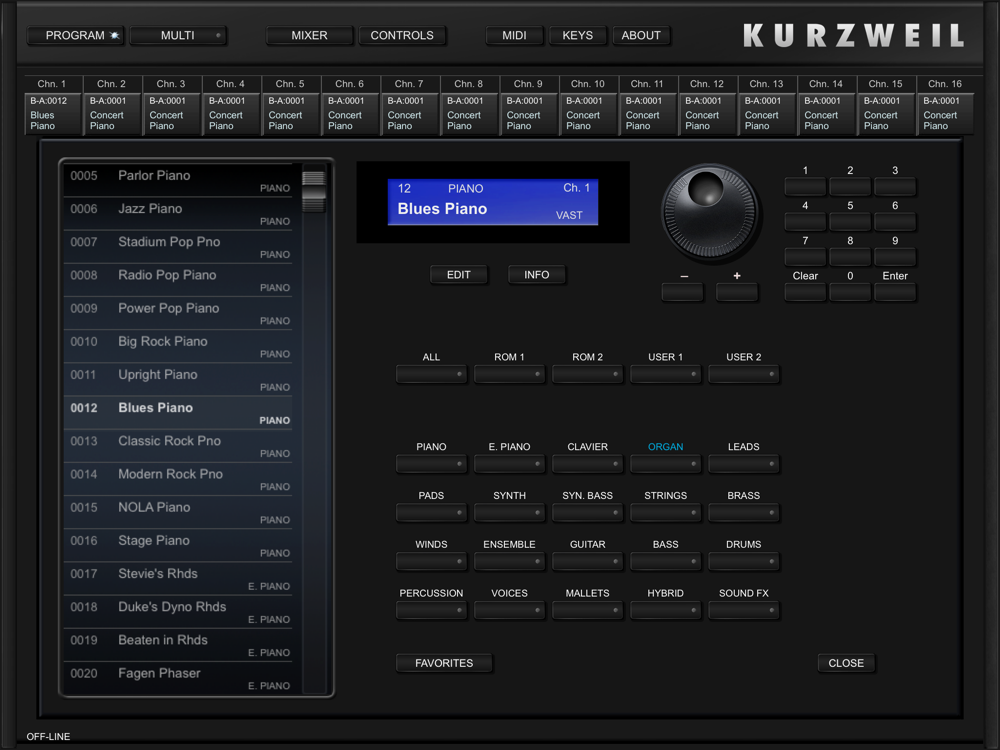The image size is (1000, 750).
Task: Tap number 4 on the numeric keypad
Action: click(x=805, y=222)
